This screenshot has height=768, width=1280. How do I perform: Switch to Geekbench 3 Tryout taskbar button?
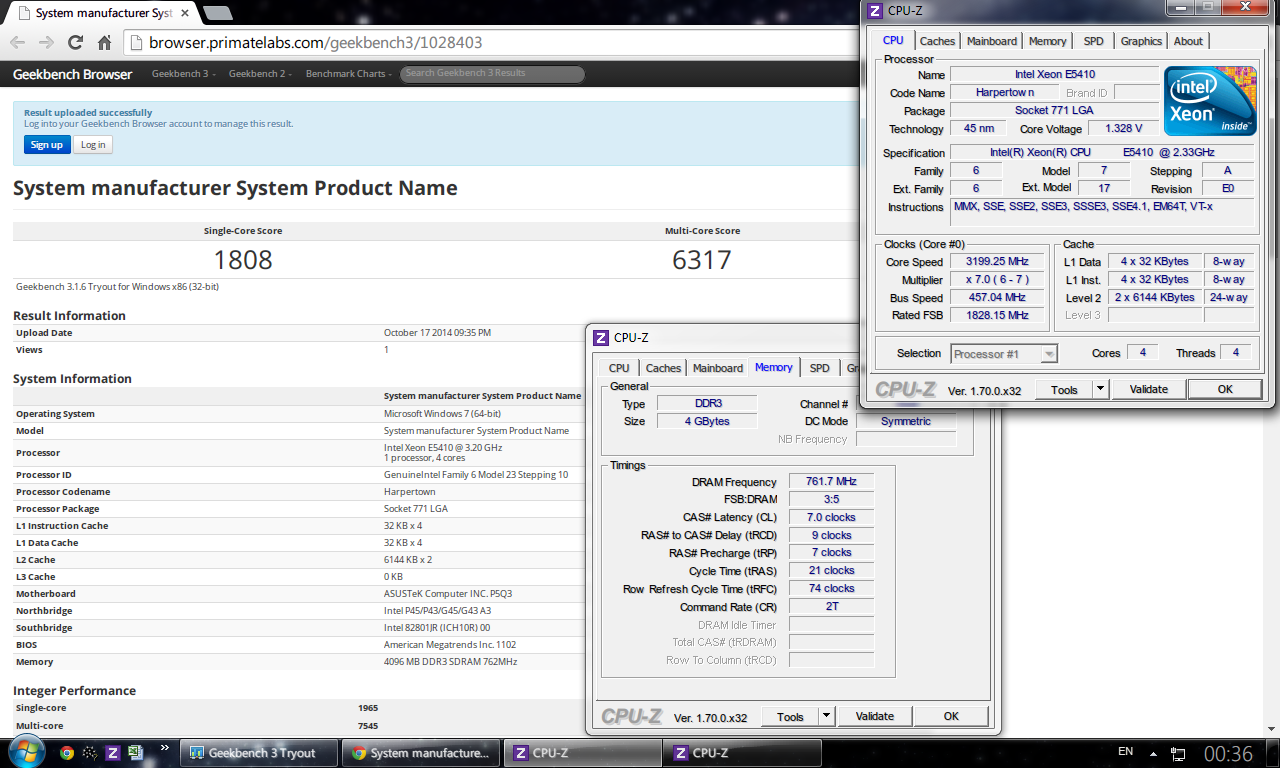(x=260, y=753)
